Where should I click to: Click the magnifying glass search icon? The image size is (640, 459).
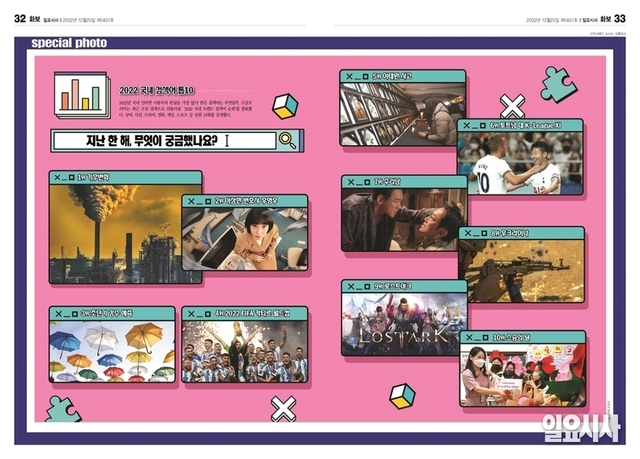pos(287,140)
